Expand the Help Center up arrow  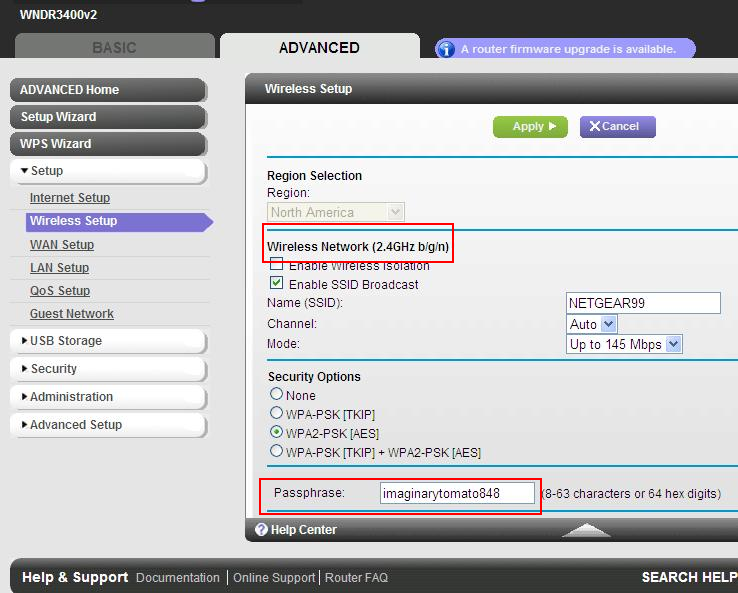[586, 529]
